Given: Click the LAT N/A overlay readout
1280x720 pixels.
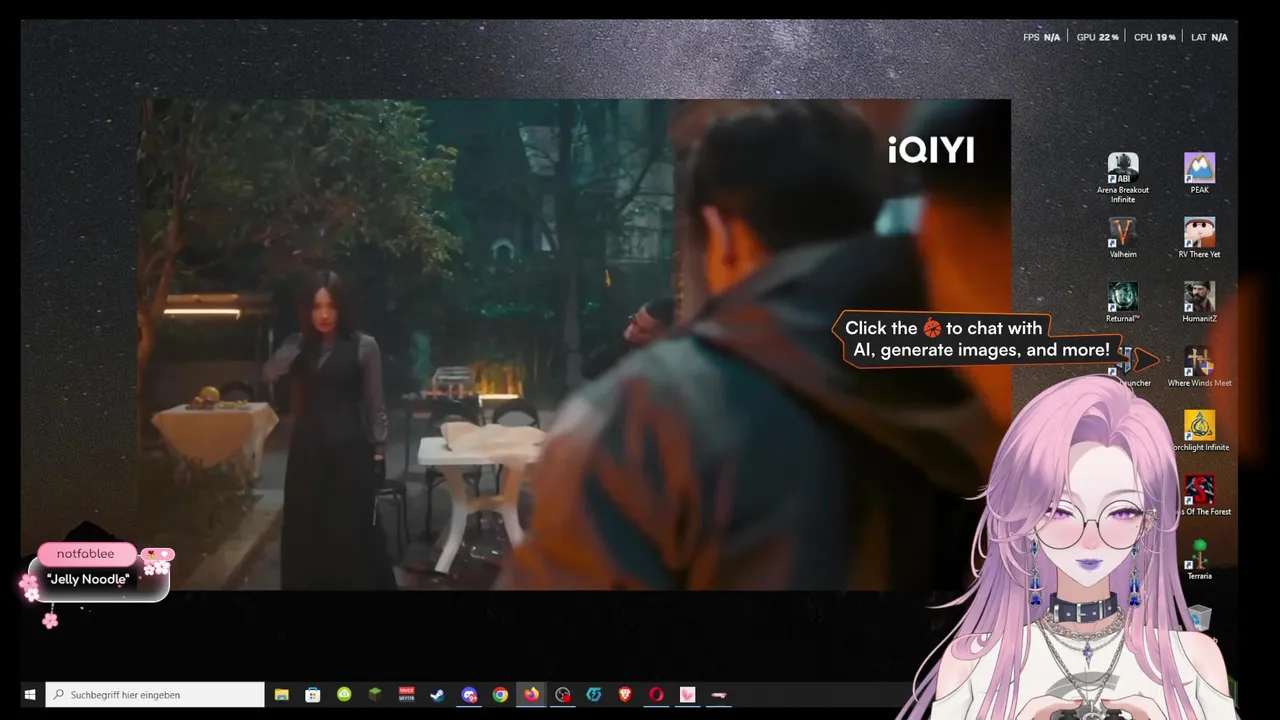Looking at the screenshot, I should 1209,37.
